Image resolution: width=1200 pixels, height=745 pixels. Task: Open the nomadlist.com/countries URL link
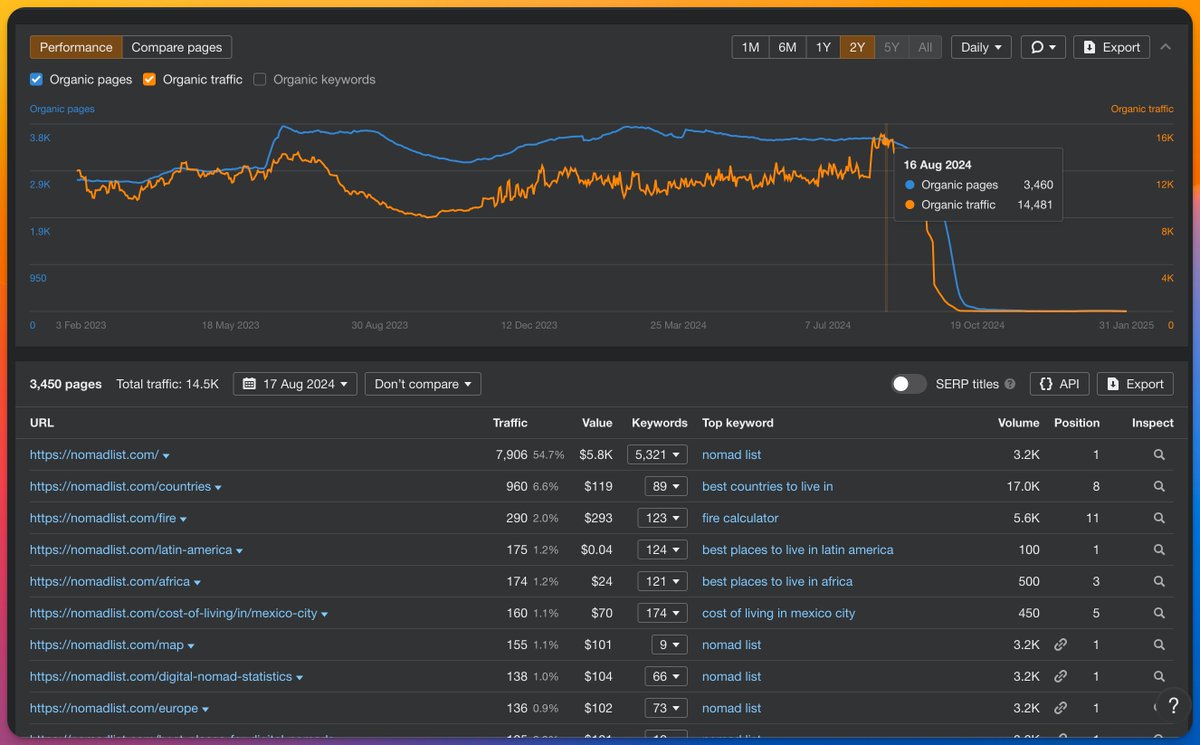[x=120, y=487]
